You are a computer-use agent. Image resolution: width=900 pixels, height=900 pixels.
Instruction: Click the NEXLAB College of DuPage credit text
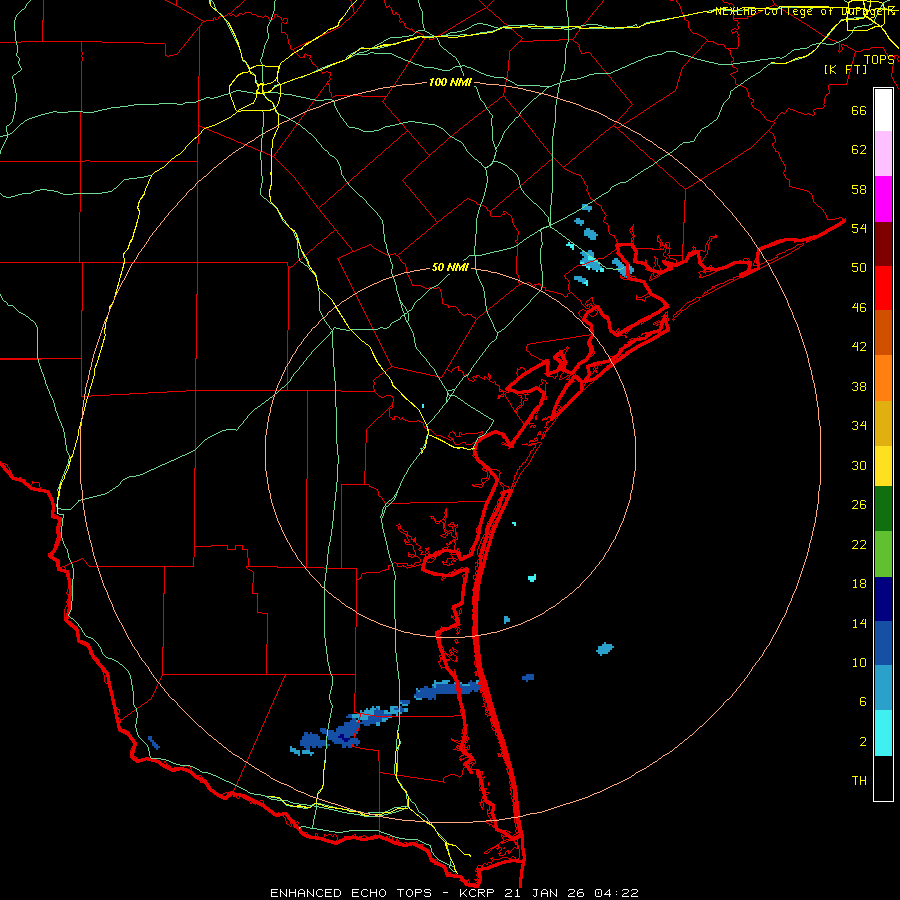(x=804, y=11)
